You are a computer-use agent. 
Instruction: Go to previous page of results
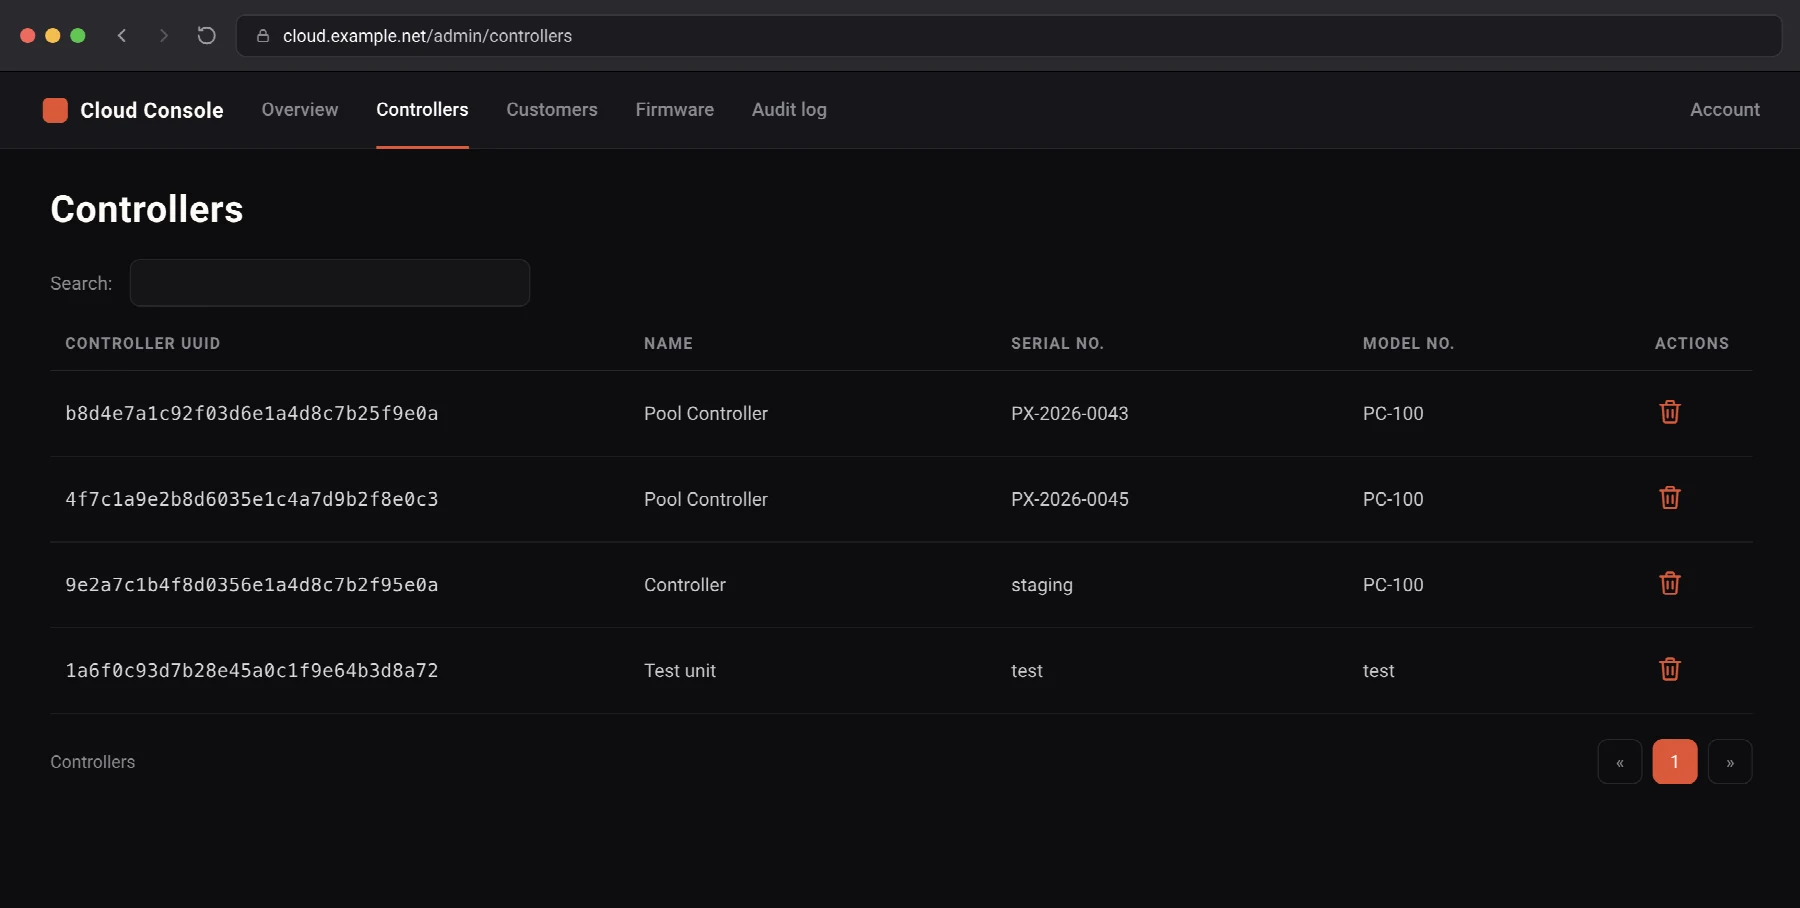click(1620, 762)
